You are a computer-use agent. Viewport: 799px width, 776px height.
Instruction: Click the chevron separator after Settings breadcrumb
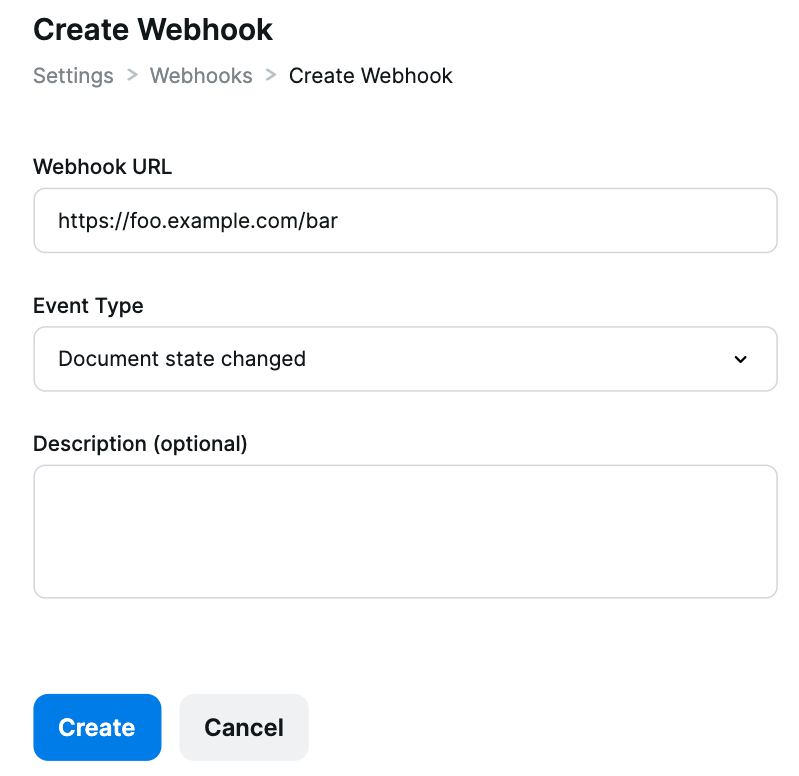click(132, 75)
